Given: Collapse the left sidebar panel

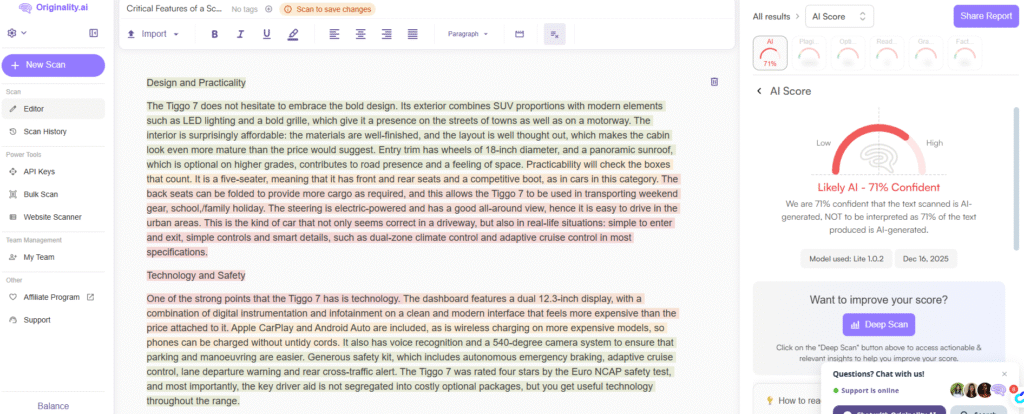Looking at the screenshot, I should 93,33.
